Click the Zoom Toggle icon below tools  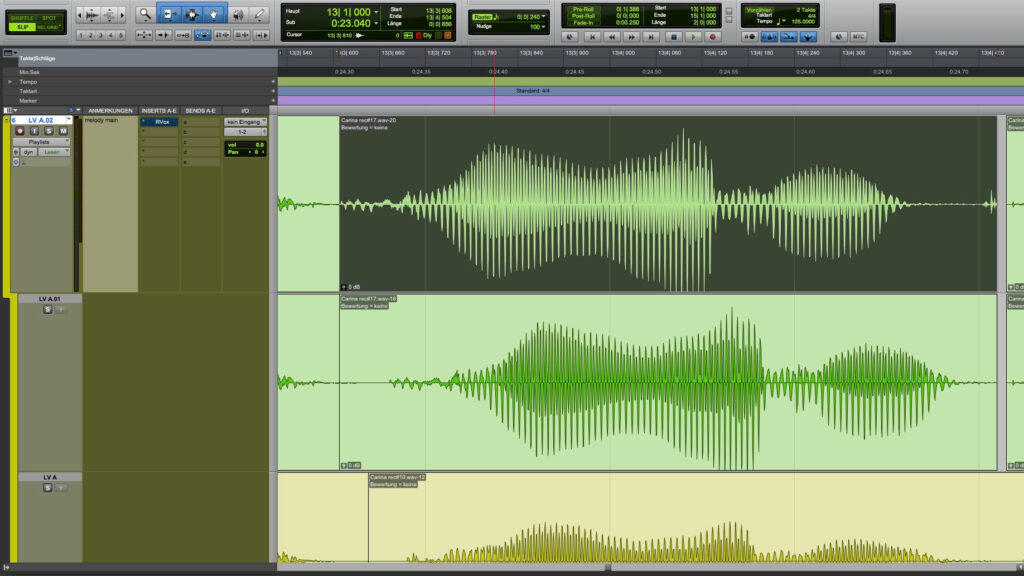point(144,35)
